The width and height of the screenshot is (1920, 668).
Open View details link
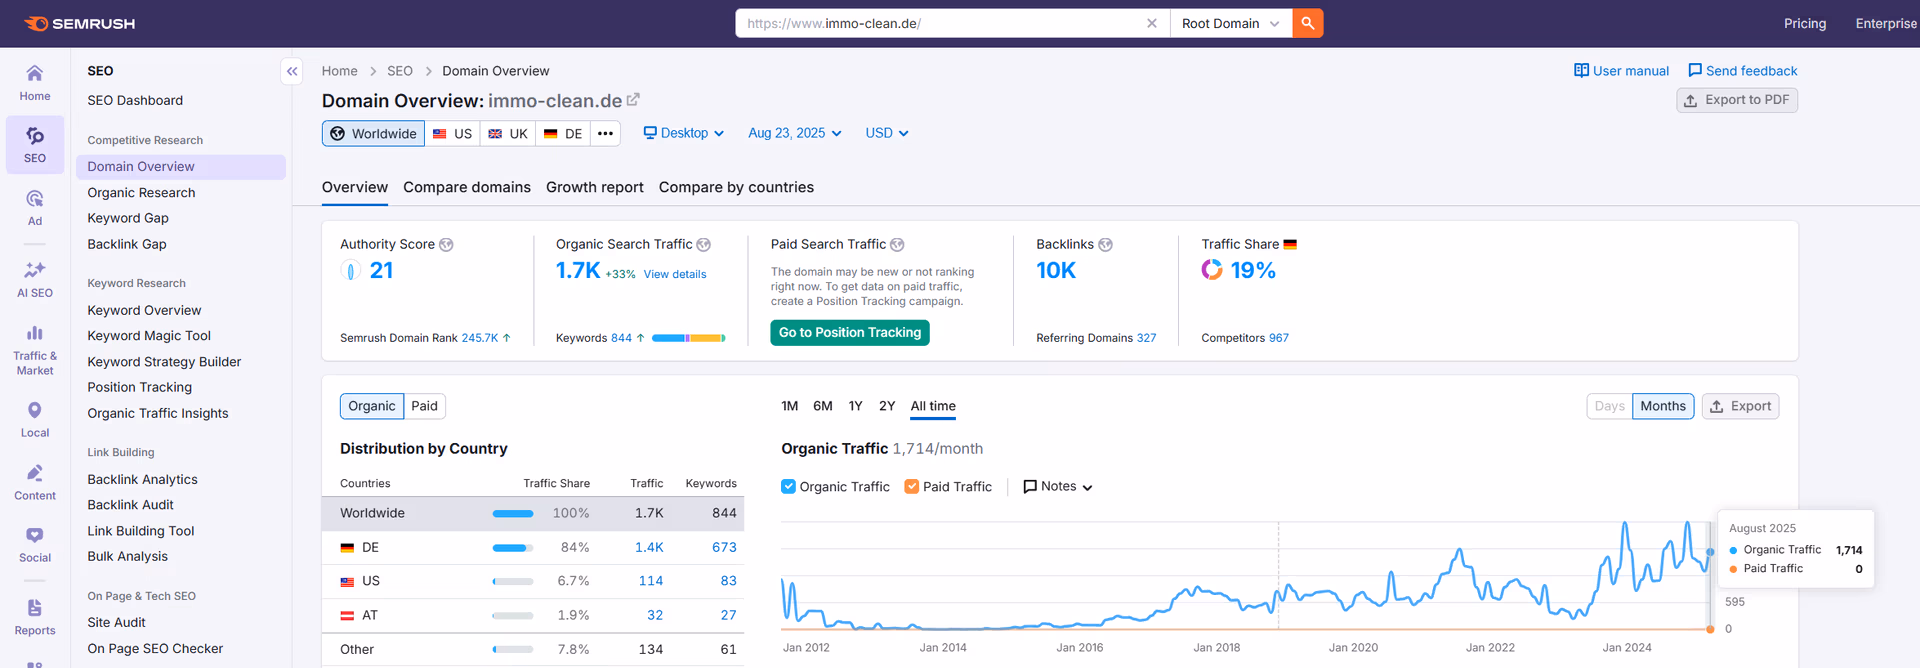pos(675,274)
